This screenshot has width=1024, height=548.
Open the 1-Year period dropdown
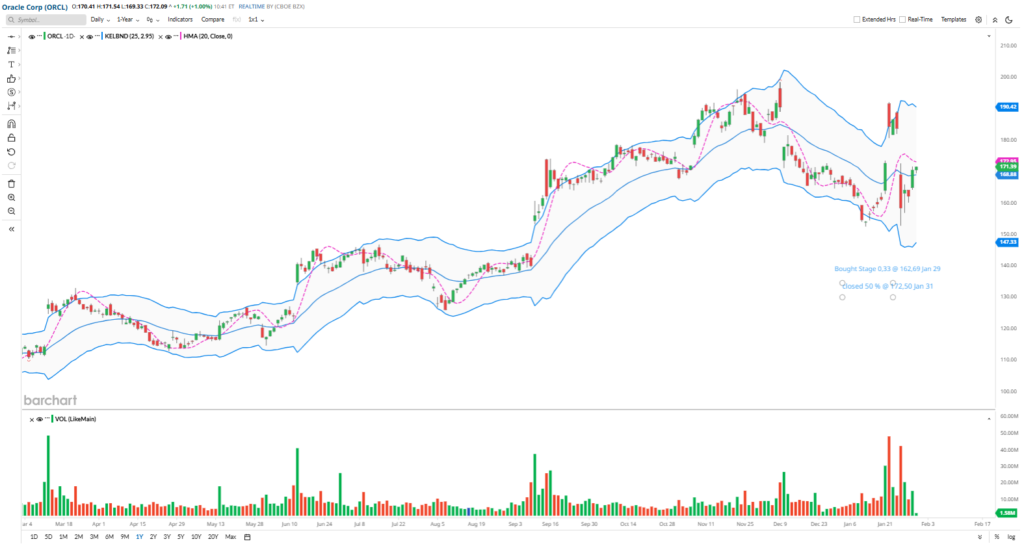tap(128, 19)
